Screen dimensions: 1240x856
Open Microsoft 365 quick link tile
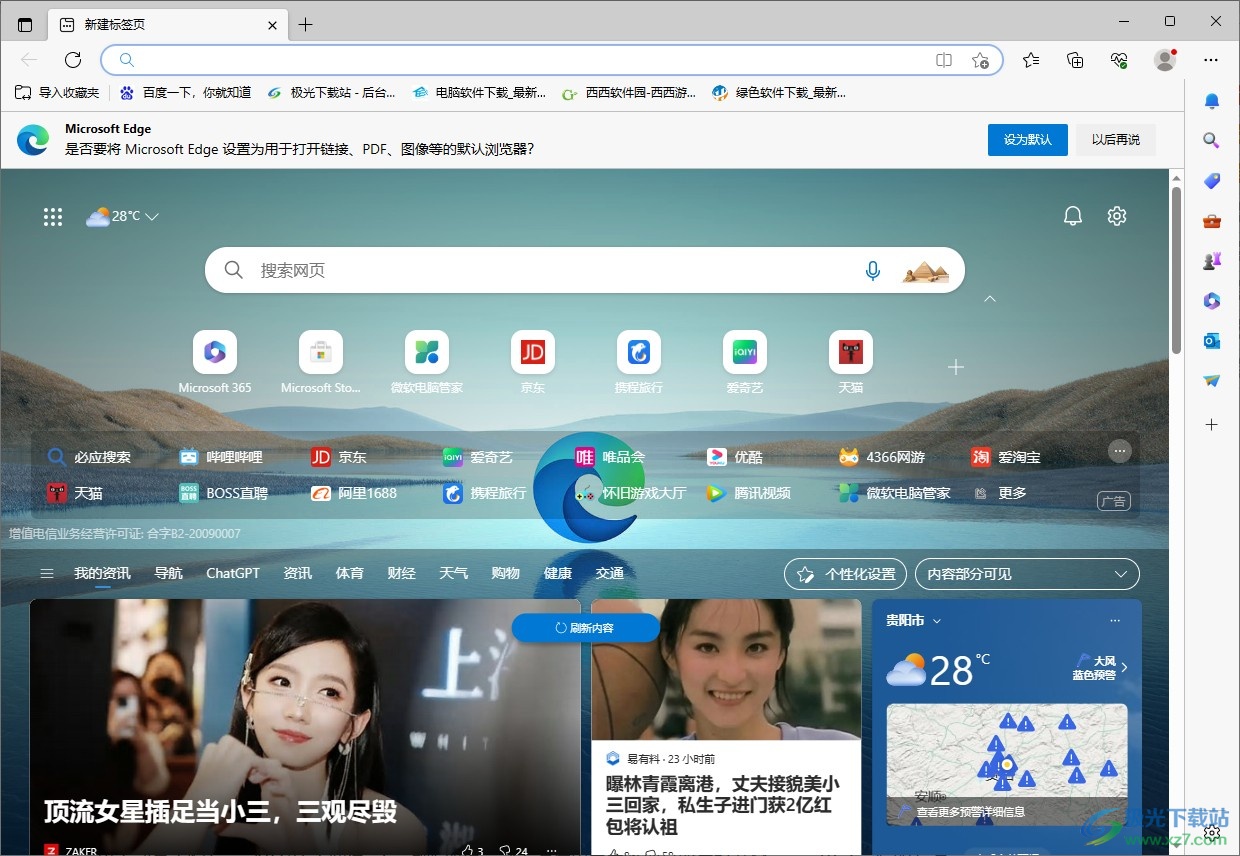215,362
